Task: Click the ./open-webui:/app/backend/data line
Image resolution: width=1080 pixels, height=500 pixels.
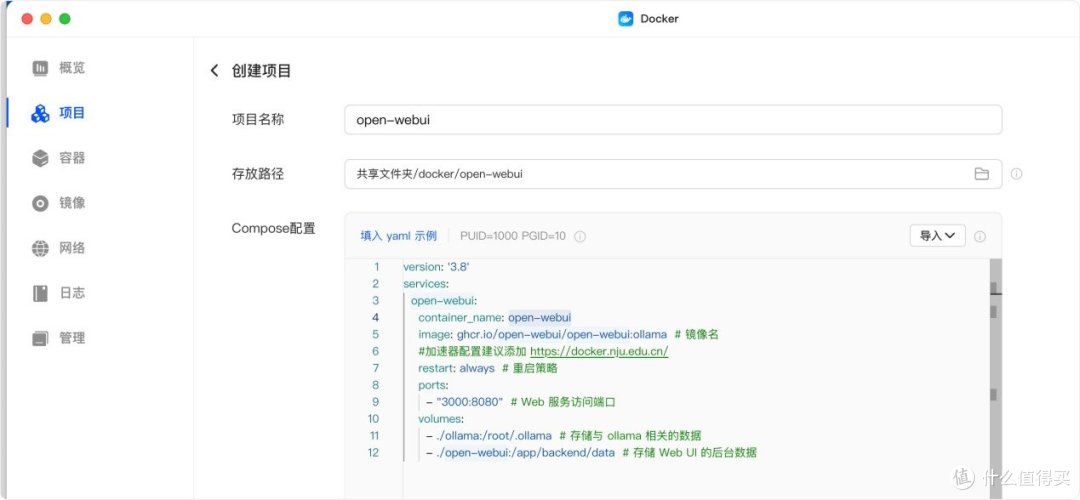Action: pos(590,452)
